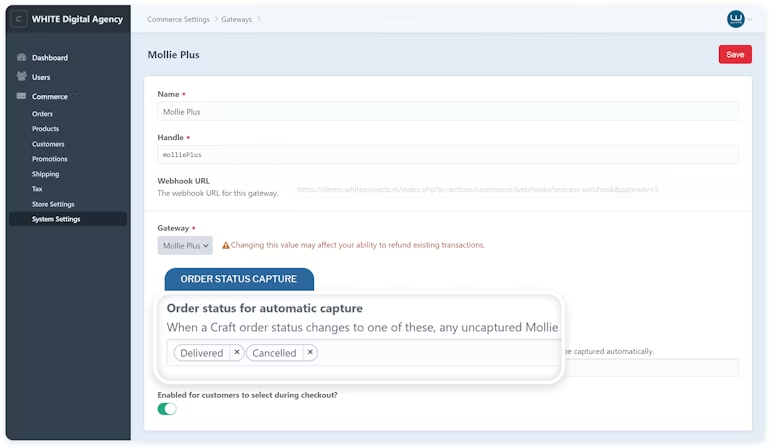Click the site logo icon beside WHITE Digital Agency

[x=19, y=19]
